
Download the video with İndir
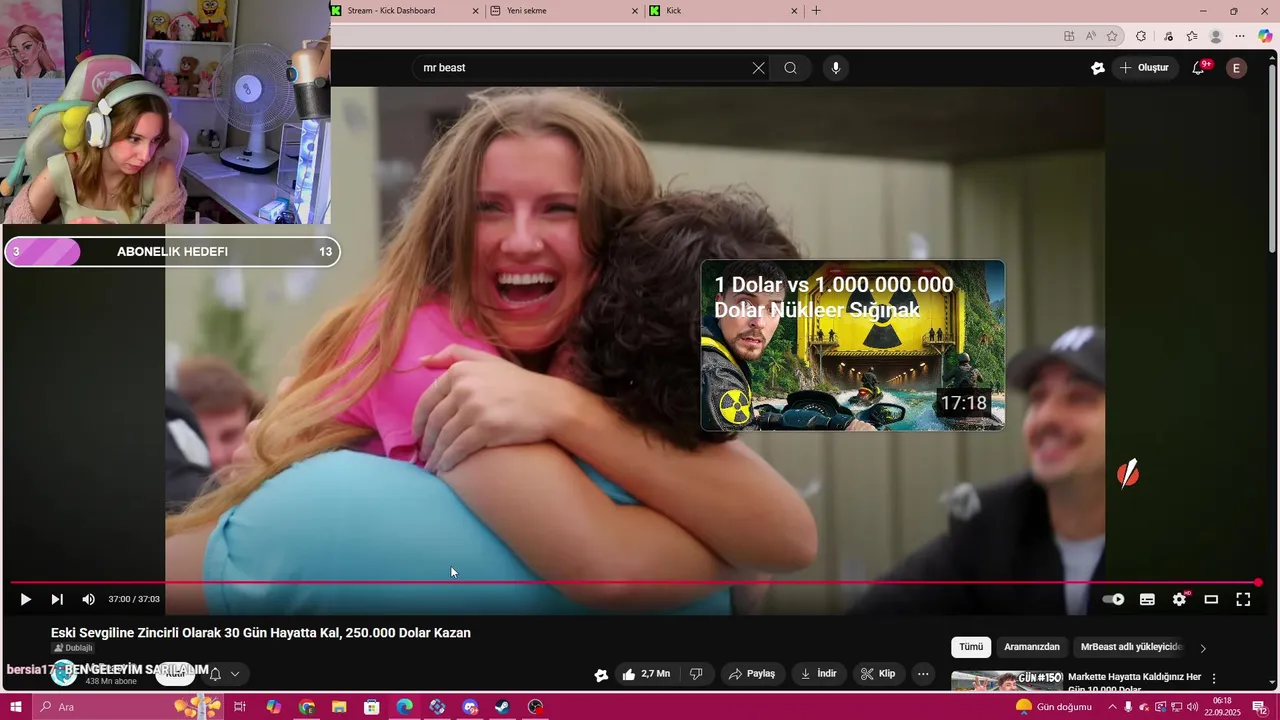pyautogui.click(x=818, y=674)
